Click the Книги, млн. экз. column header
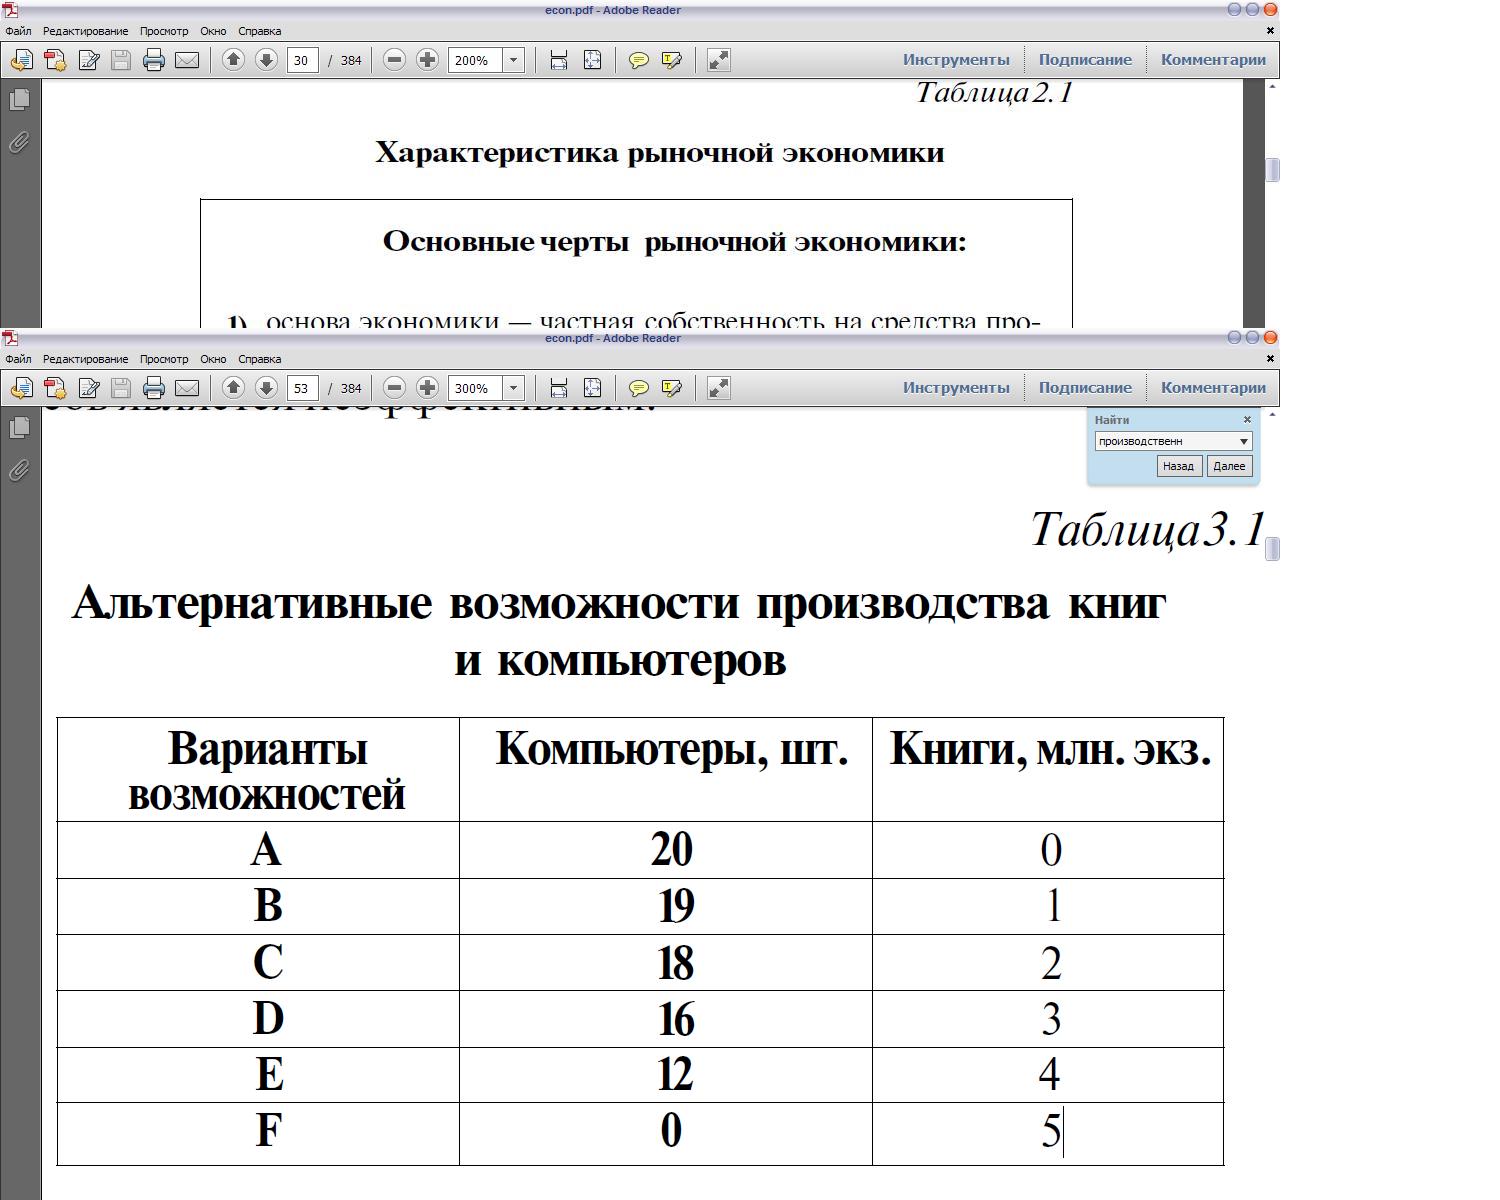This screenshot has width=1500, height=1200. (x=1050, y=749)
